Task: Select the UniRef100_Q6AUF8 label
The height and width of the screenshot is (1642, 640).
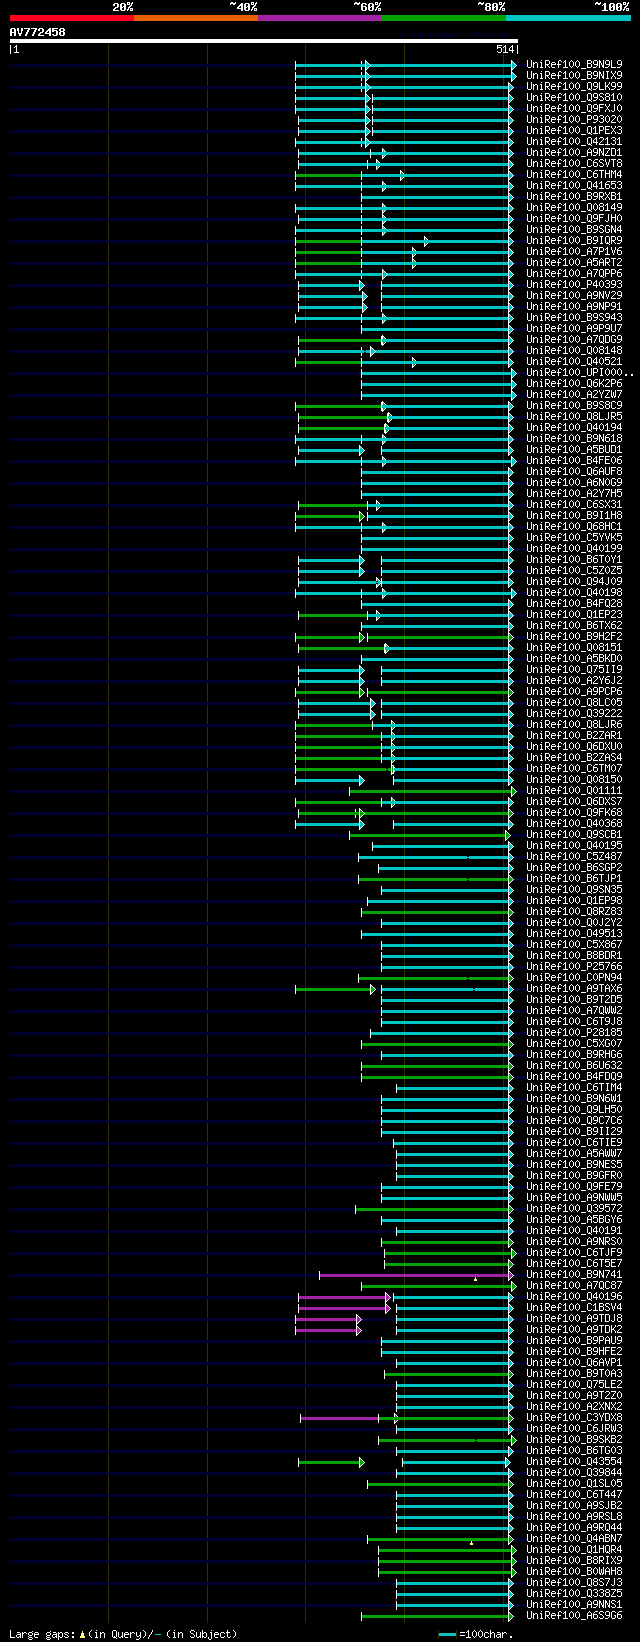Action: point(574,471)
